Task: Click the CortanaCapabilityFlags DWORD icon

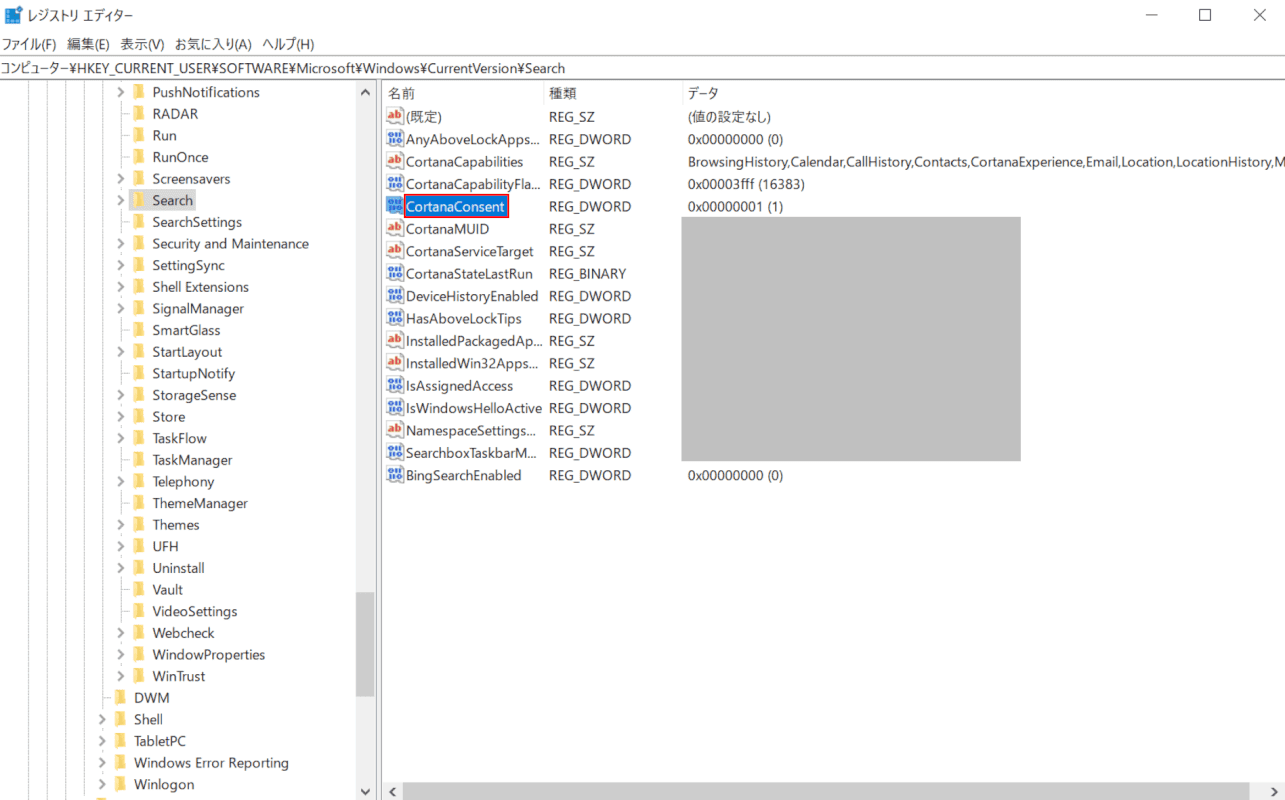Action: coord(394,184)
